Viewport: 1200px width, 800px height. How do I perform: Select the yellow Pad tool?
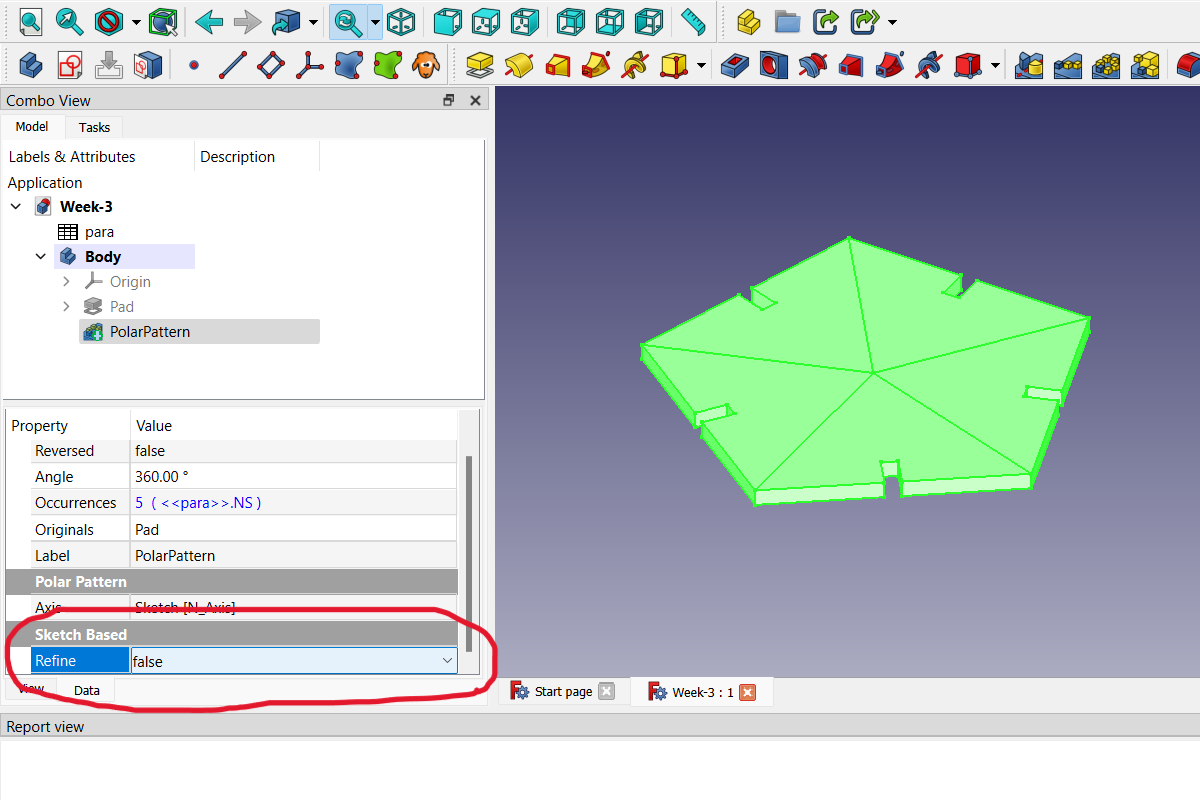(481, 66)
